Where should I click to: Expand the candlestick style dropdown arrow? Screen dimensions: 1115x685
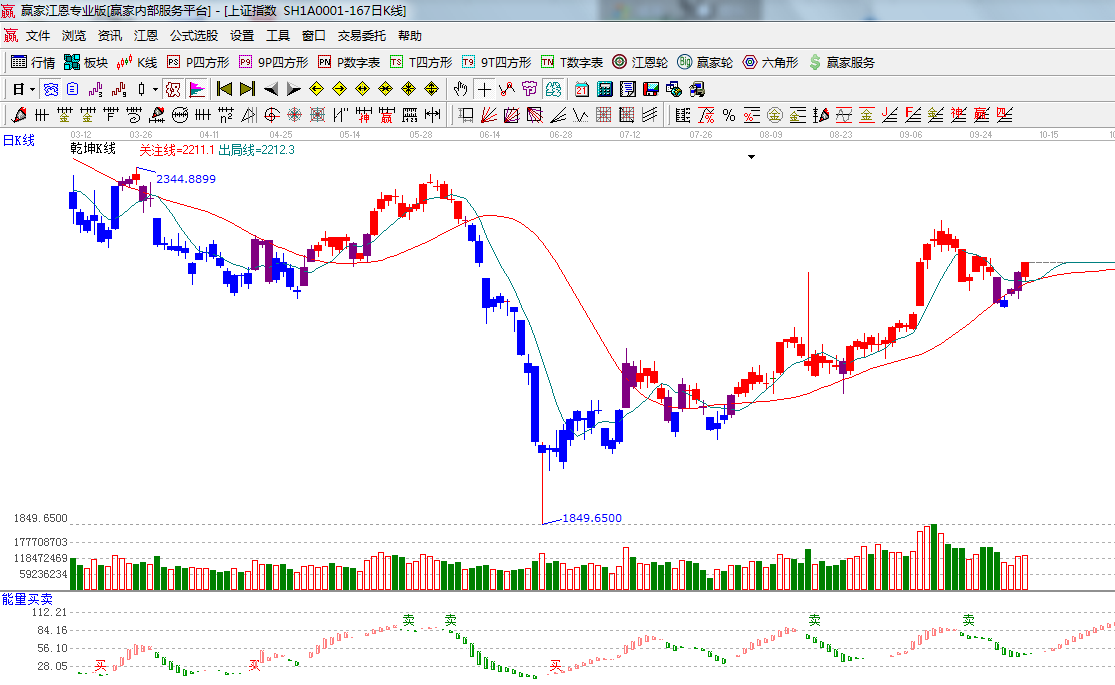click(155, 88)
